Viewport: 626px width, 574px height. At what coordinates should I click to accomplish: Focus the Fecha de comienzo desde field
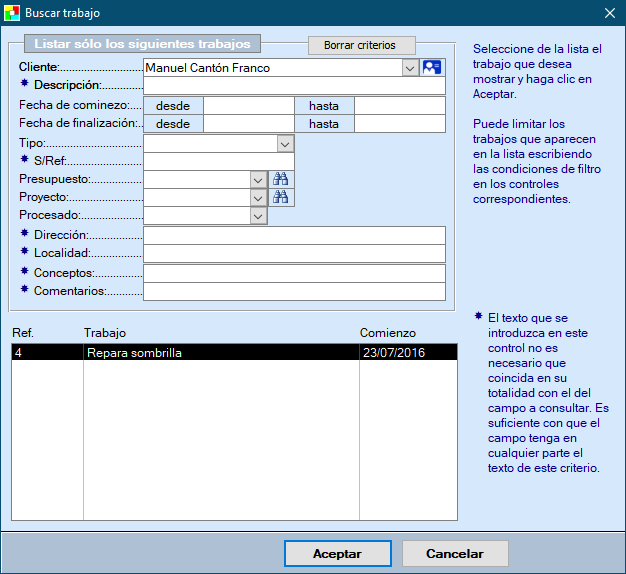tap(248, 105)
